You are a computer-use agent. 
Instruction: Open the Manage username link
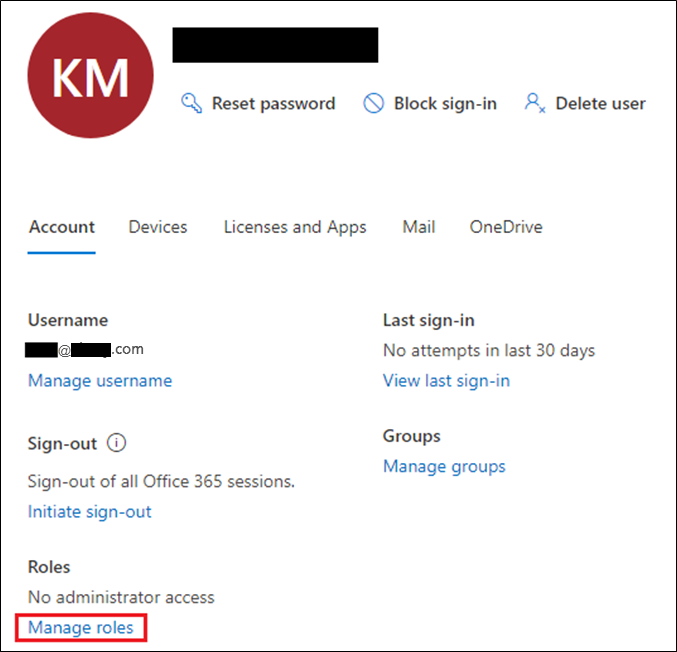pyautogui.click(x=100, y=380)
